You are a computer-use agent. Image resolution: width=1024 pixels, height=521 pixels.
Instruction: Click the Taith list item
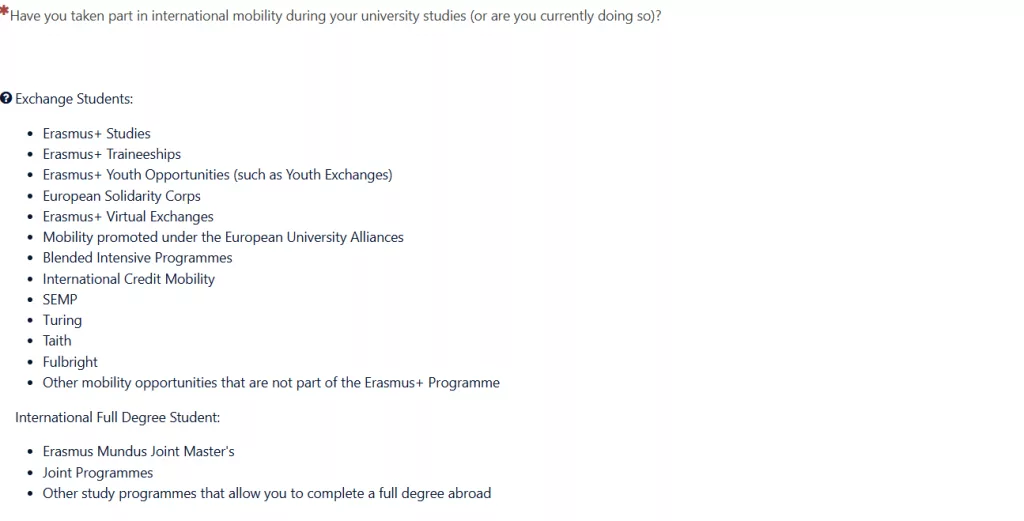tap(57, 341)
